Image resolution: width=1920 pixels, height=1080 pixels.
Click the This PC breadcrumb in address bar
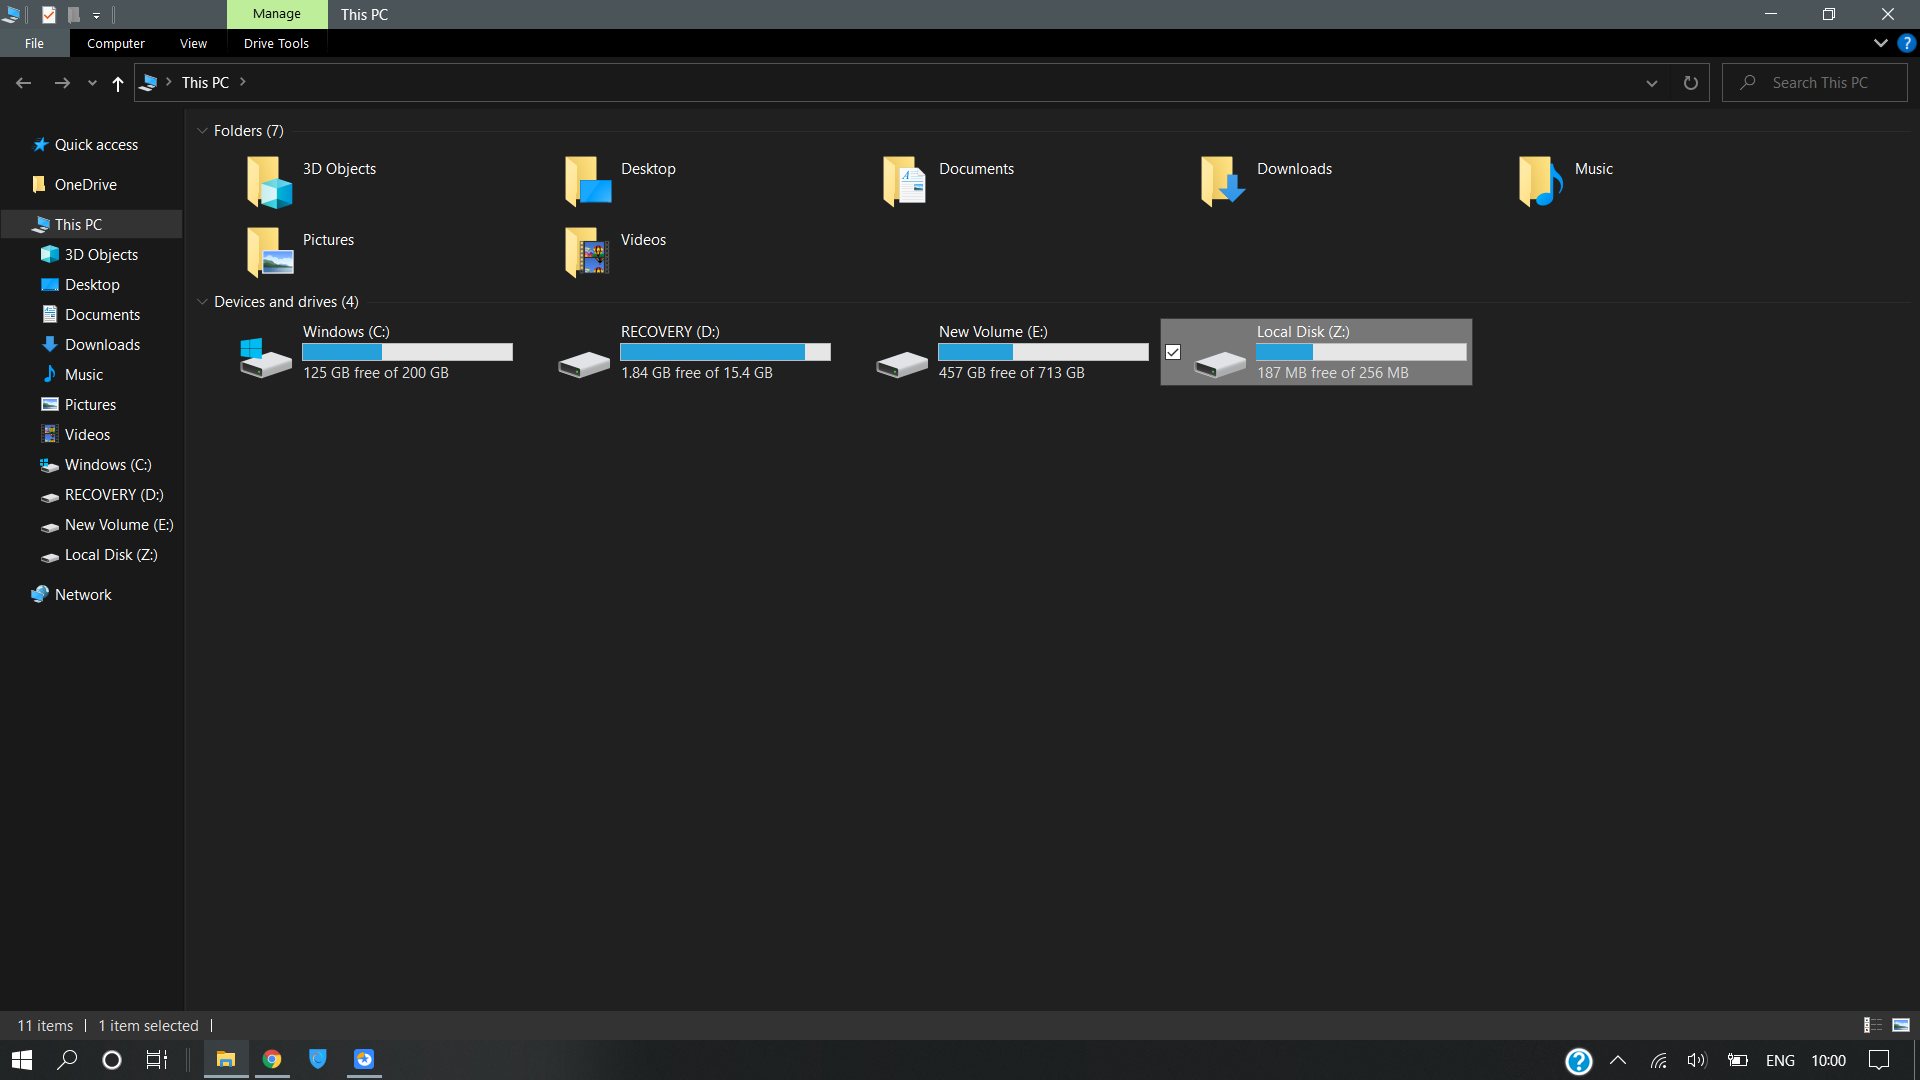coord(205,83)
